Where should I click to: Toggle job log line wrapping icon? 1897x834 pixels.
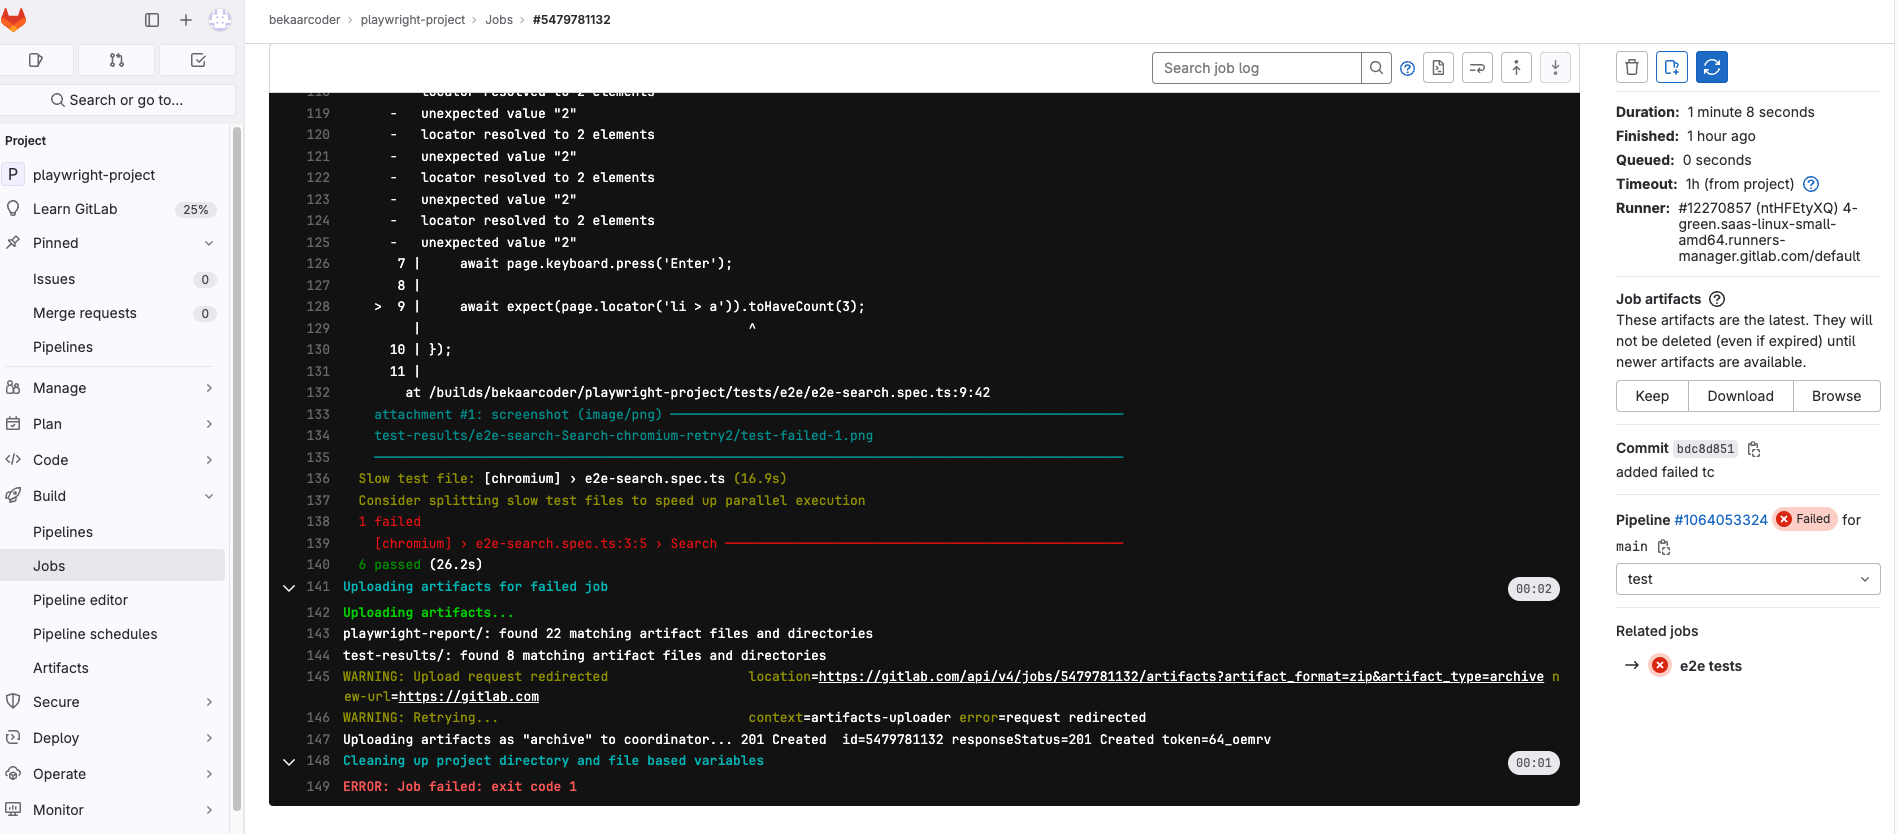click(1477, 68)
